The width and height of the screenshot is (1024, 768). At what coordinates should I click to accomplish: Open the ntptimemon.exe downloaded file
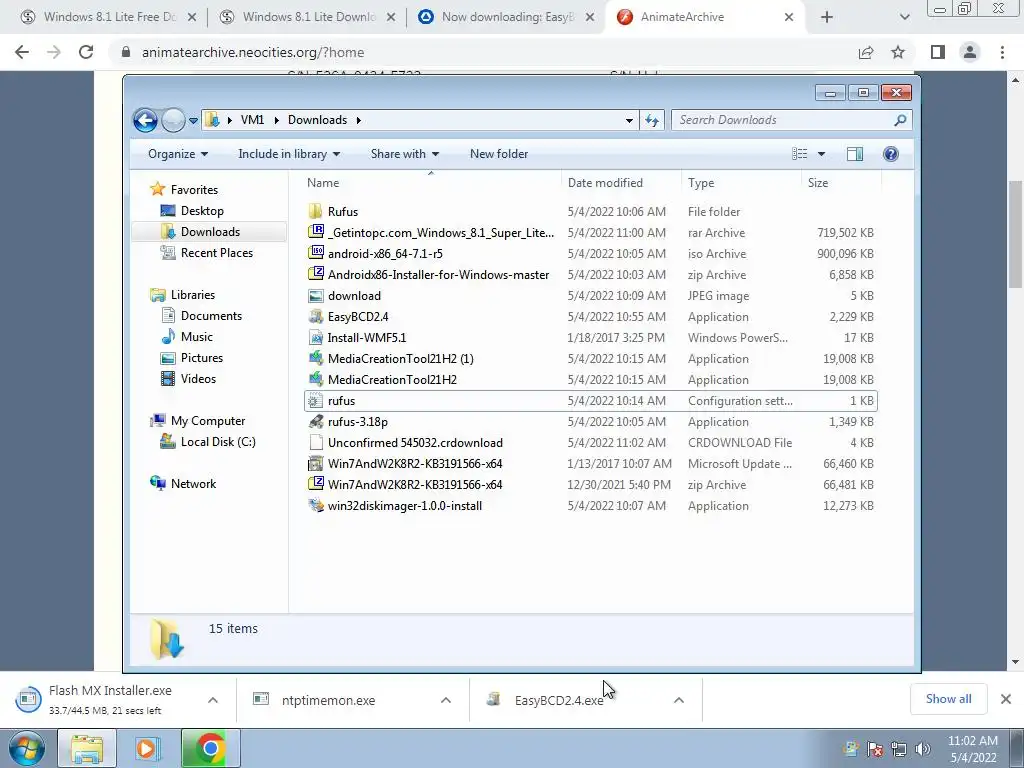coord(328,700)
